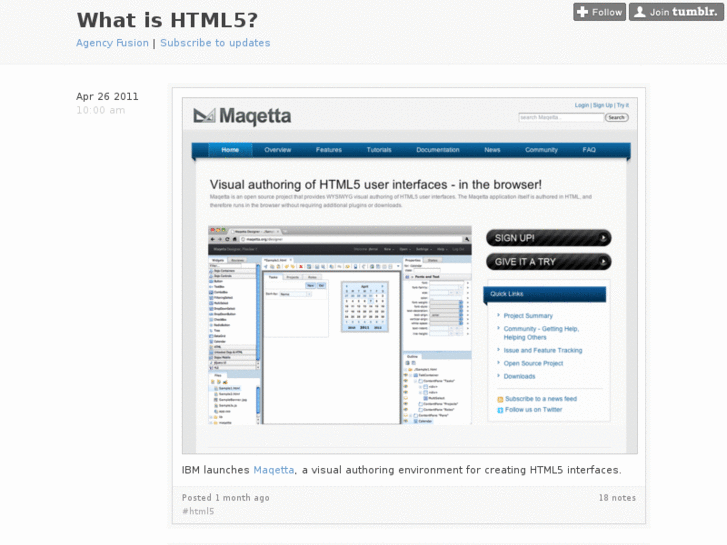This screenshot has width=727, height=545.
Task: Click the Posted 1 month ago link
Action: point(225,498)
